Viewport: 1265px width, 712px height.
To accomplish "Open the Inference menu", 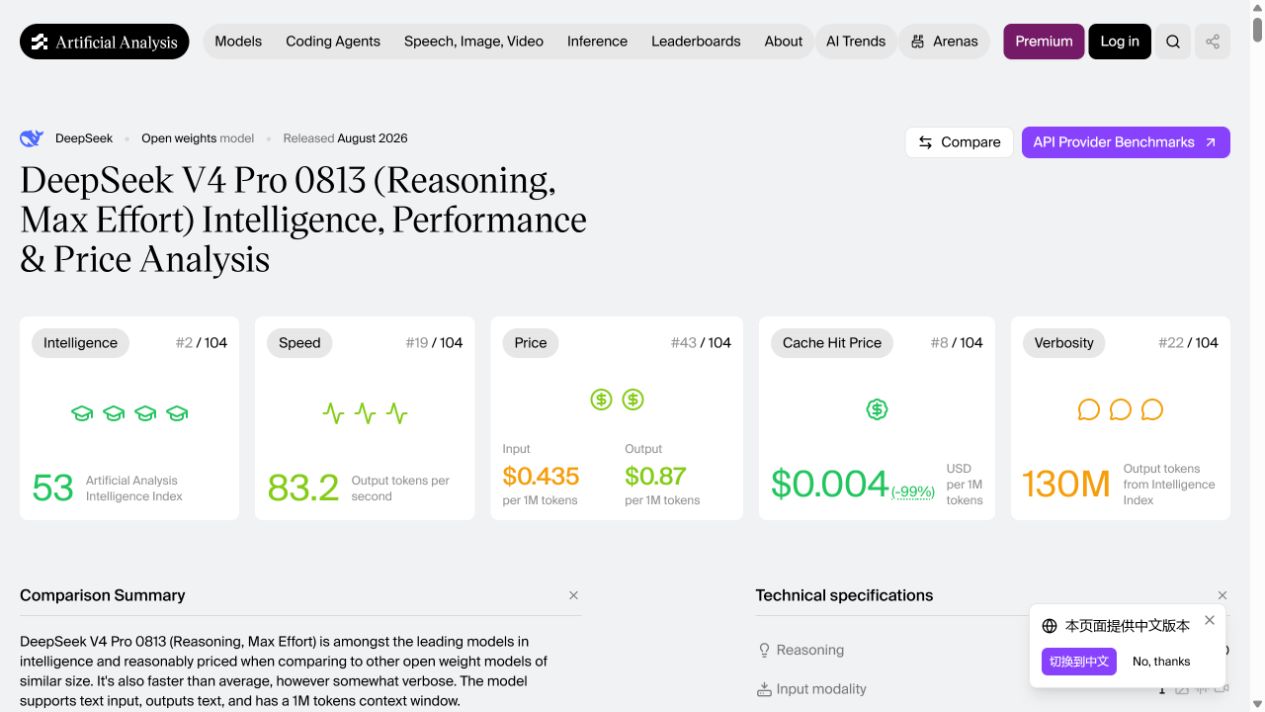I will (x=597, y=42).
